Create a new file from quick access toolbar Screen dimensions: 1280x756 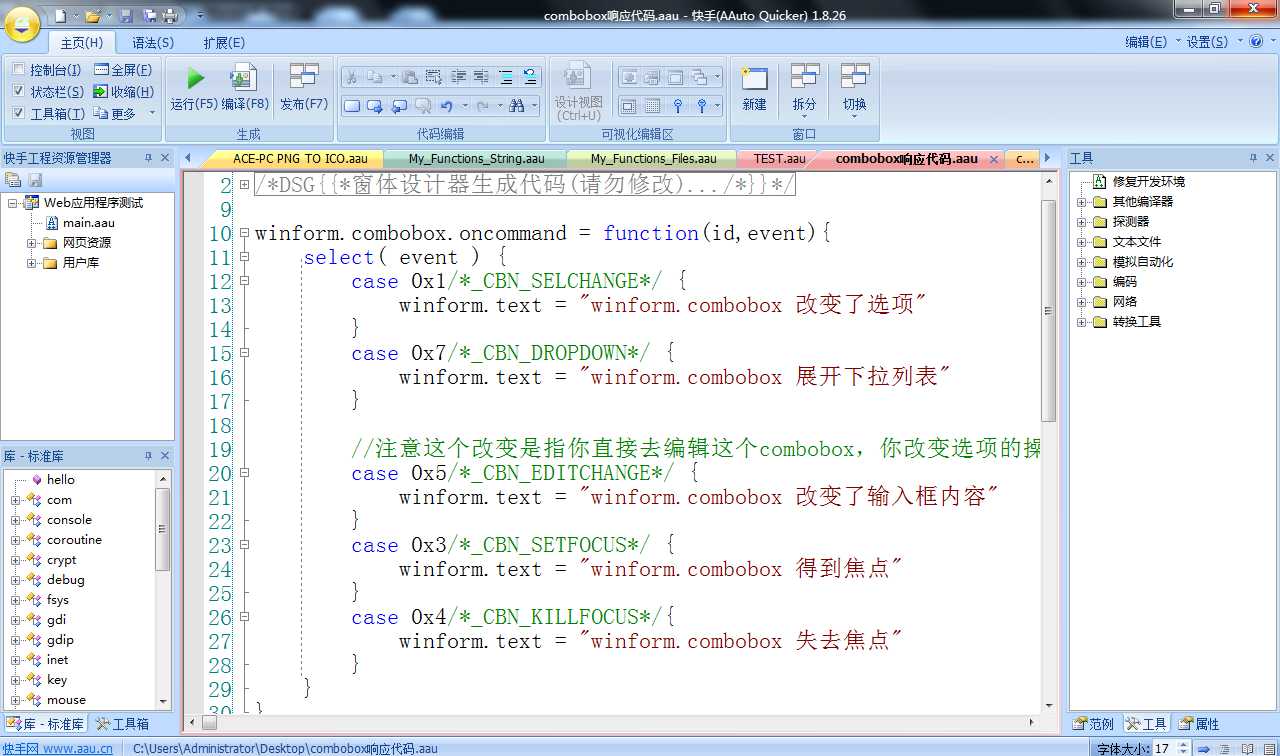[x=60, y=15]
